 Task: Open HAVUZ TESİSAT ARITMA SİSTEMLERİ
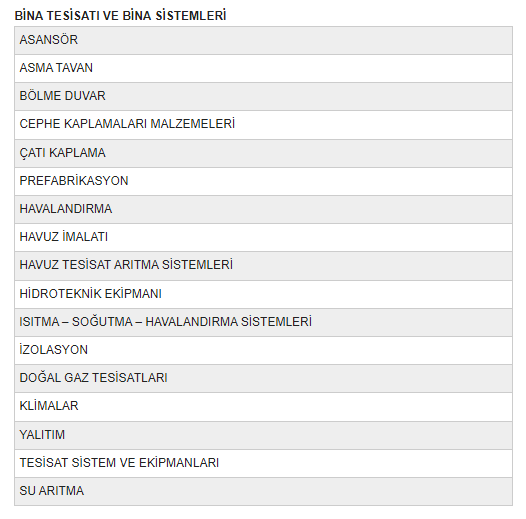263,266
